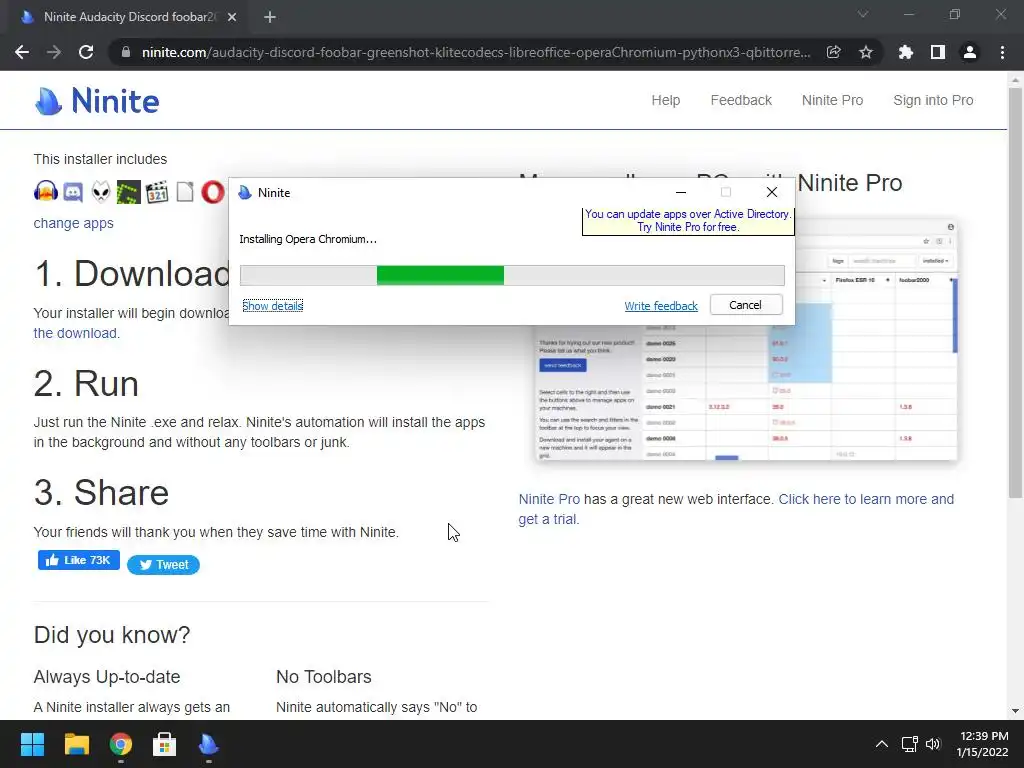Open the Help page link
Screen dimensions: 1024x768
[665, 101]
